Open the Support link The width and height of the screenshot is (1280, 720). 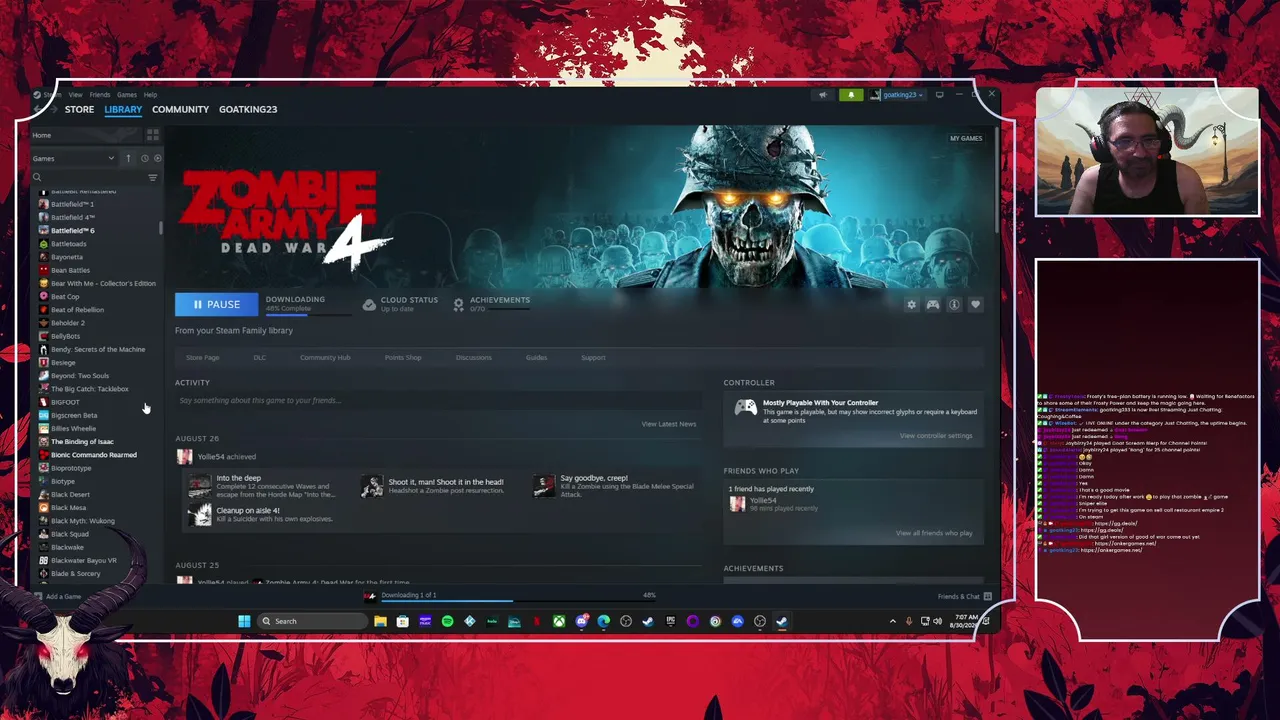click(593, 357)
